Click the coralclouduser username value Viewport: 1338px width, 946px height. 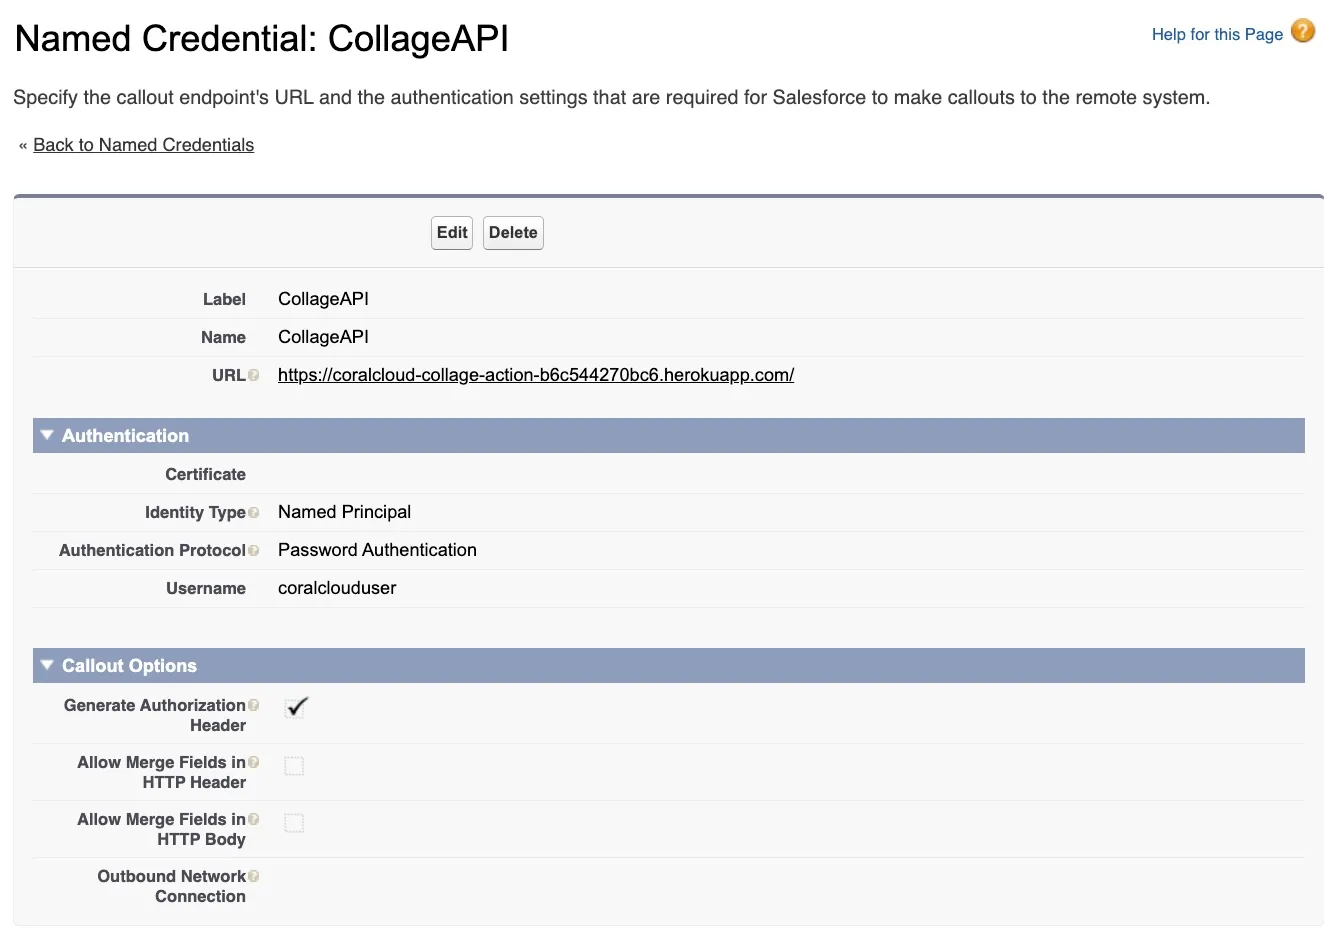pyautogui.click(x=337, y=588)
